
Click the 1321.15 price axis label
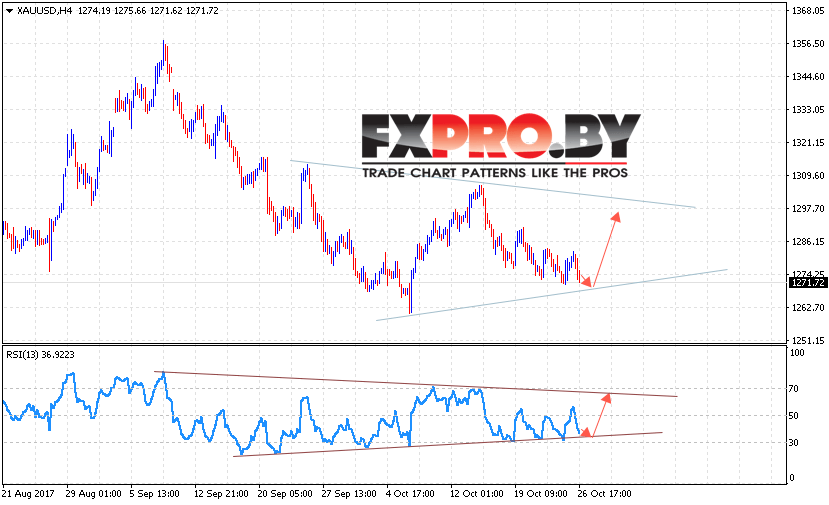(808, 142)
